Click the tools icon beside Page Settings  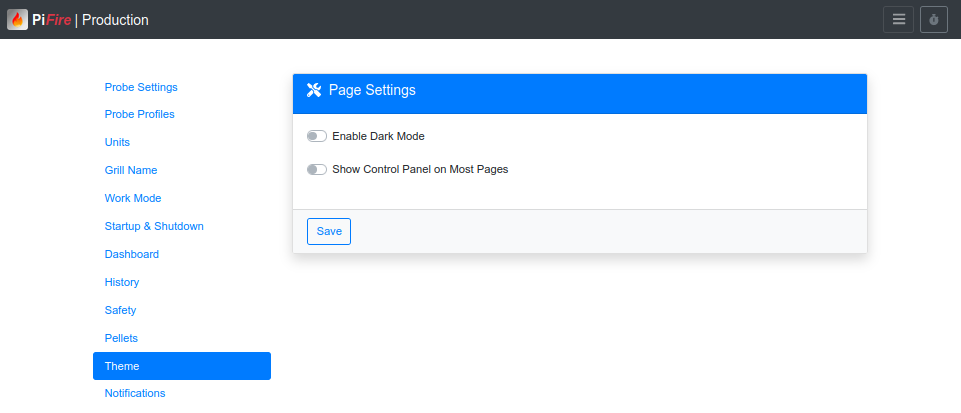click(x=314, y=90)
